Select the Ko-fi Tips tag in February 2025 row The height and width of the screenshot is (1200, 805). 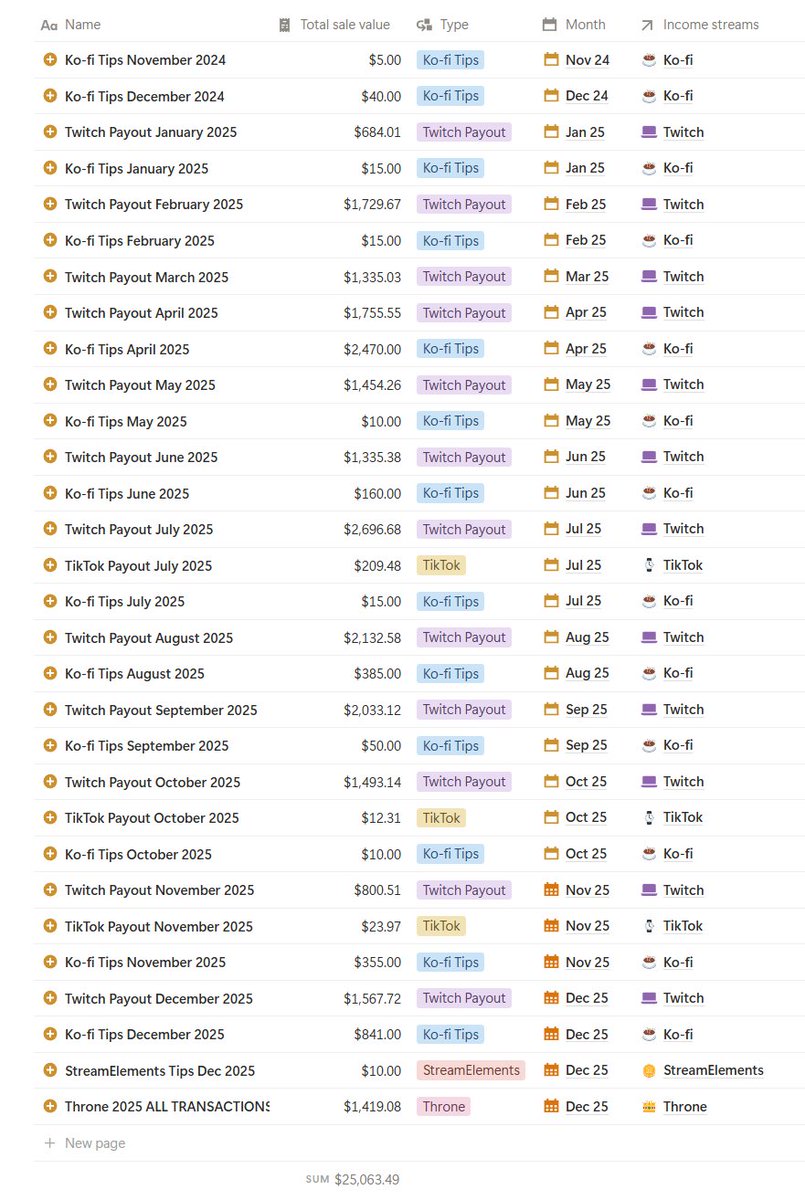[450, 240]
